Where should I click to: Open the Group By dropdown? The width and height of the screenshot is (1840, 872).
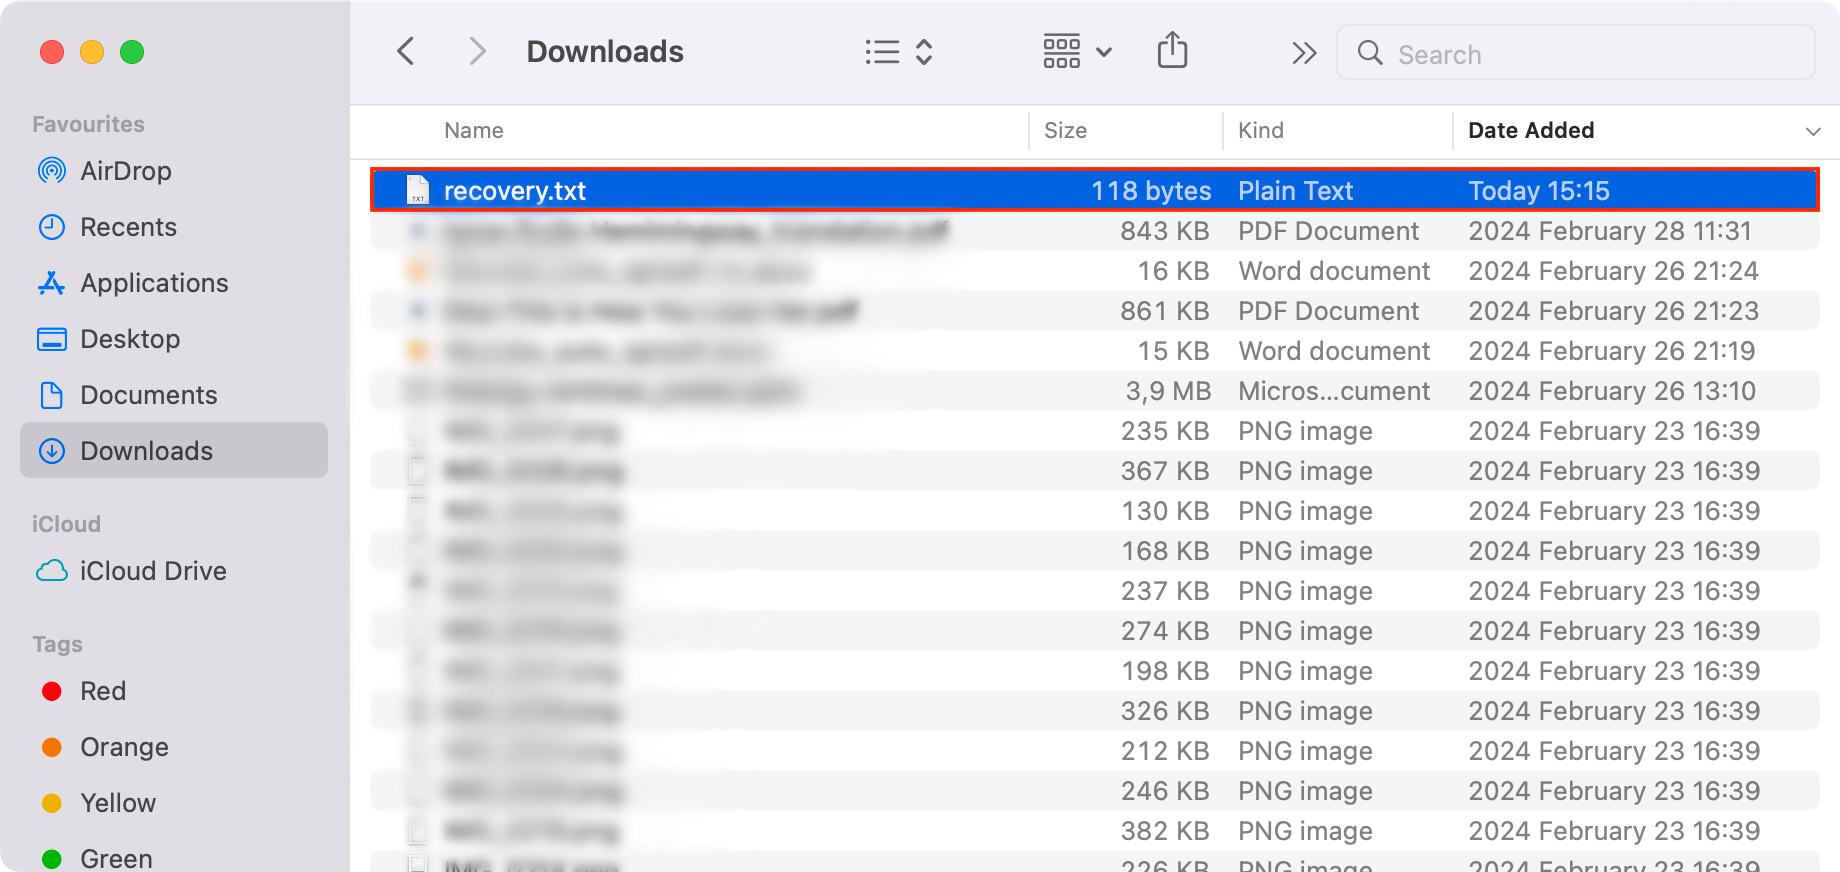point(1077,51)
